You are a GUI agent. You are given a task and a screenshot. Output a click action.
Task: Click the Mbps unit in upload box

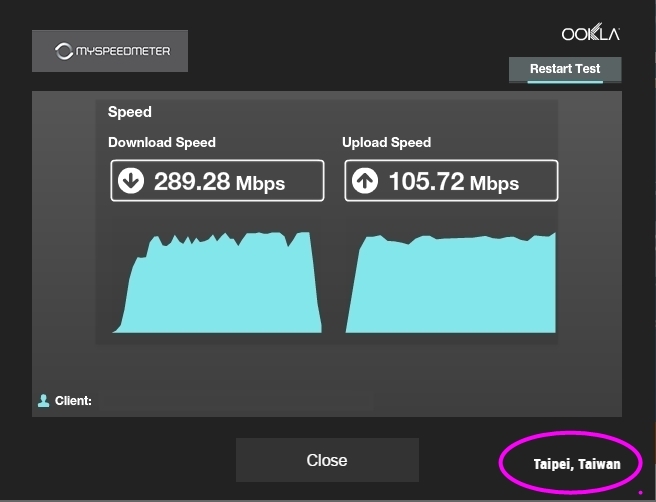click(494, 183)
